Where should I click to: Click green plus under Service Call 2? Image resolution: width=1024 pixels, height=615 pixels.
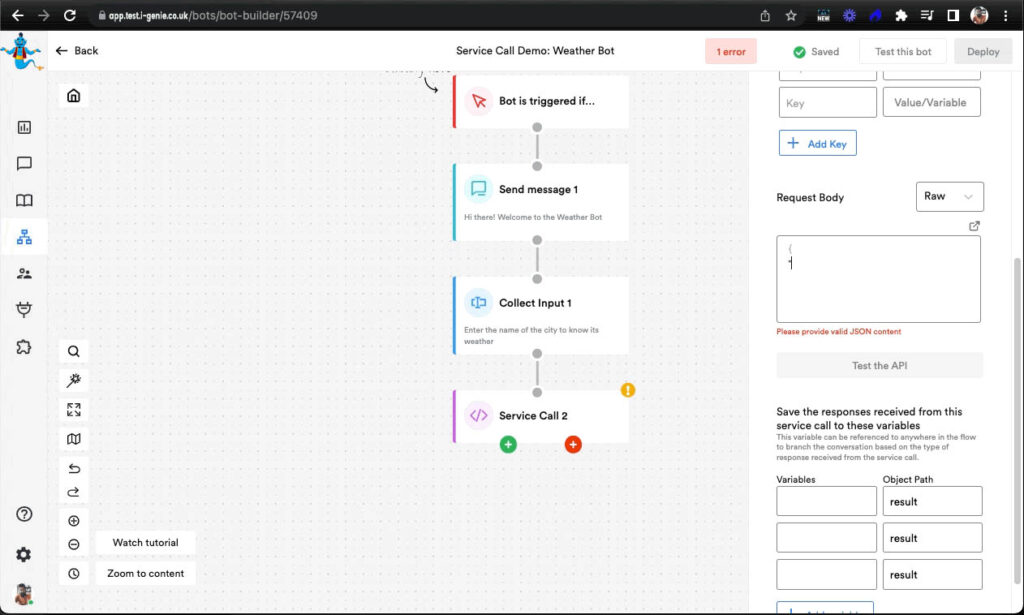click(508, 444)
